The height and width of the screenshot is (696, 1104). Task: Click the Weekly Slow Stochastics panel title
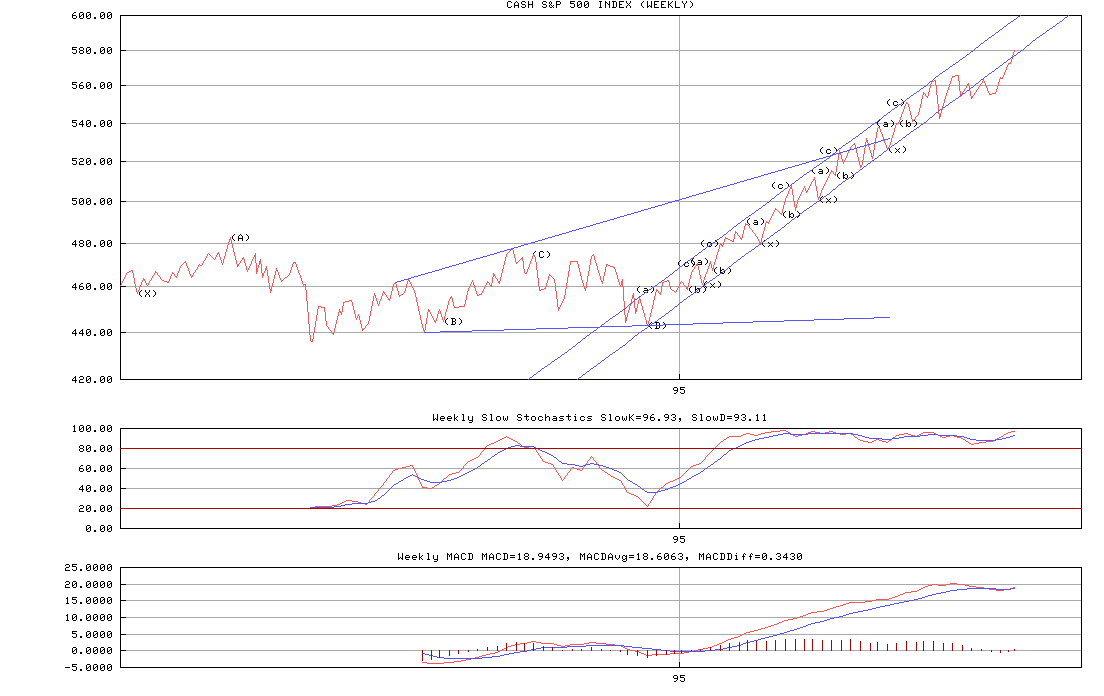tap(600, 417)
